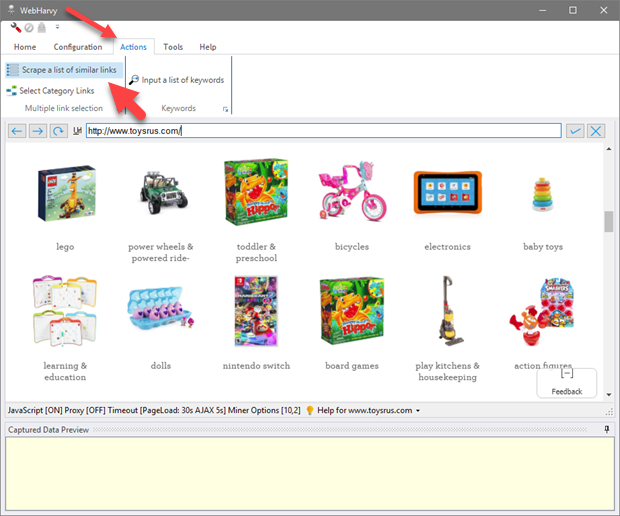Click the browser Back arrow button

point(17,131)
